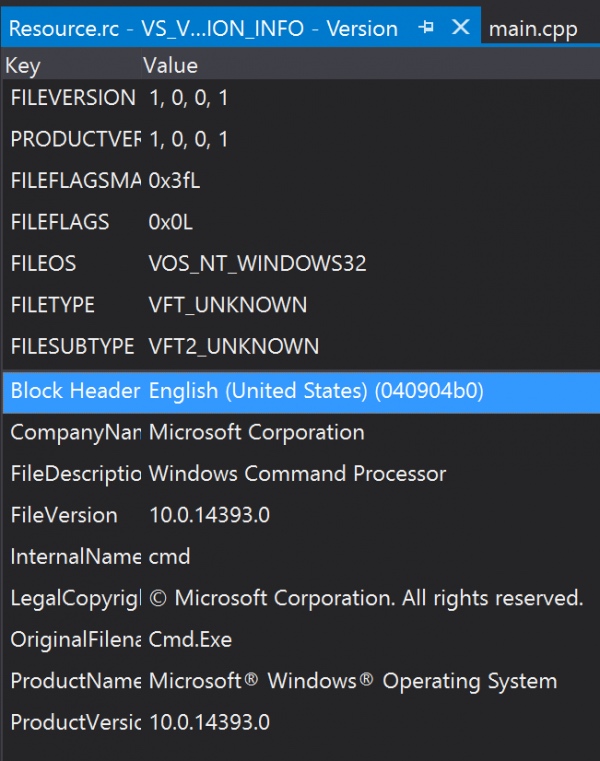Click the FILEFLAGS value 0x0L

(x=170, y=222)
